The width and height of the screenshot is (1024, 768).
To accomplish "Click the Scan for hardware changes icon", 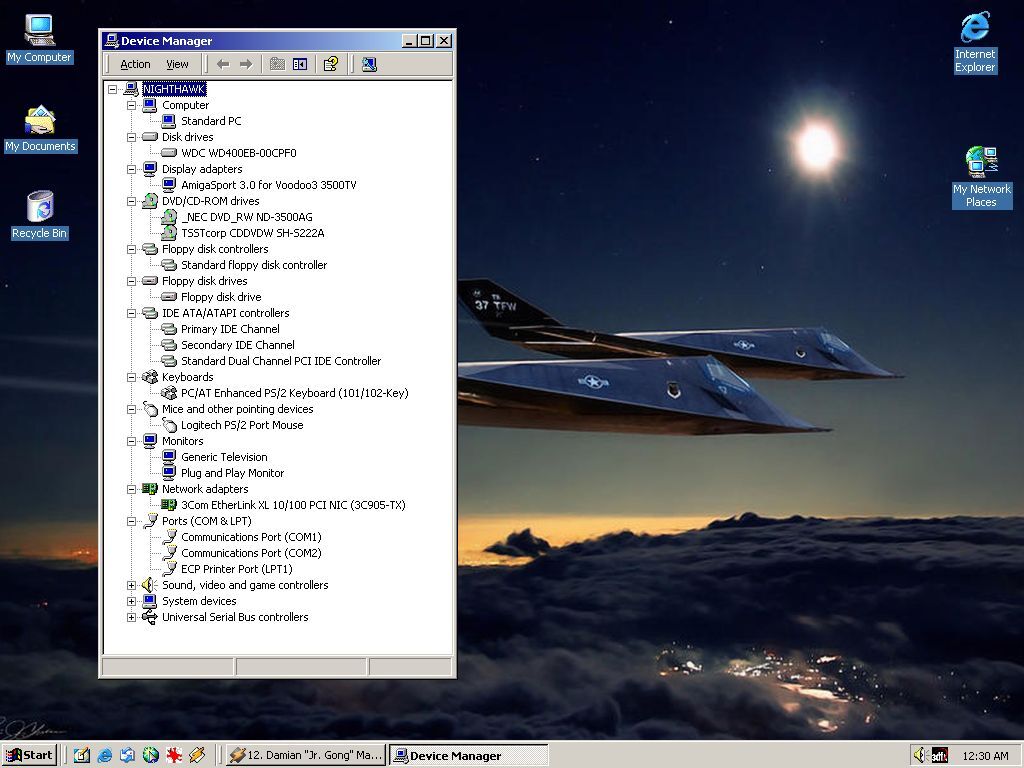I will coord(369,64).
